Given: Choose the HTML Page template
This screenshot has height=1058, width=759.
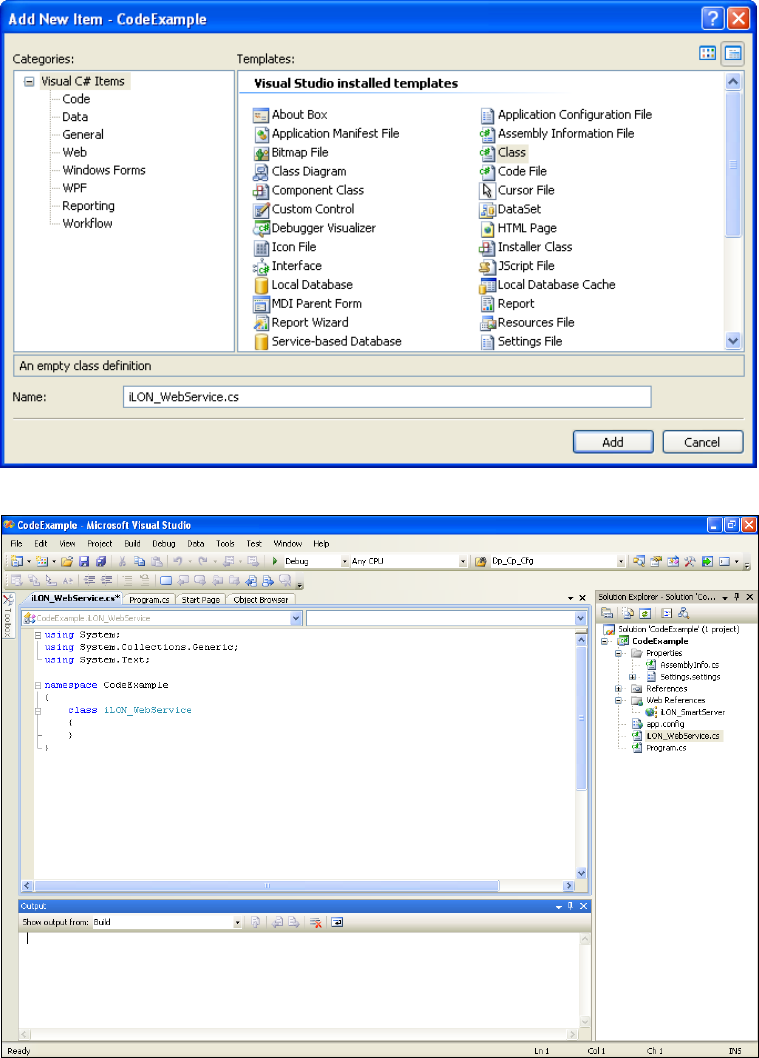Looking at the screenshot, I should (518, 228).
